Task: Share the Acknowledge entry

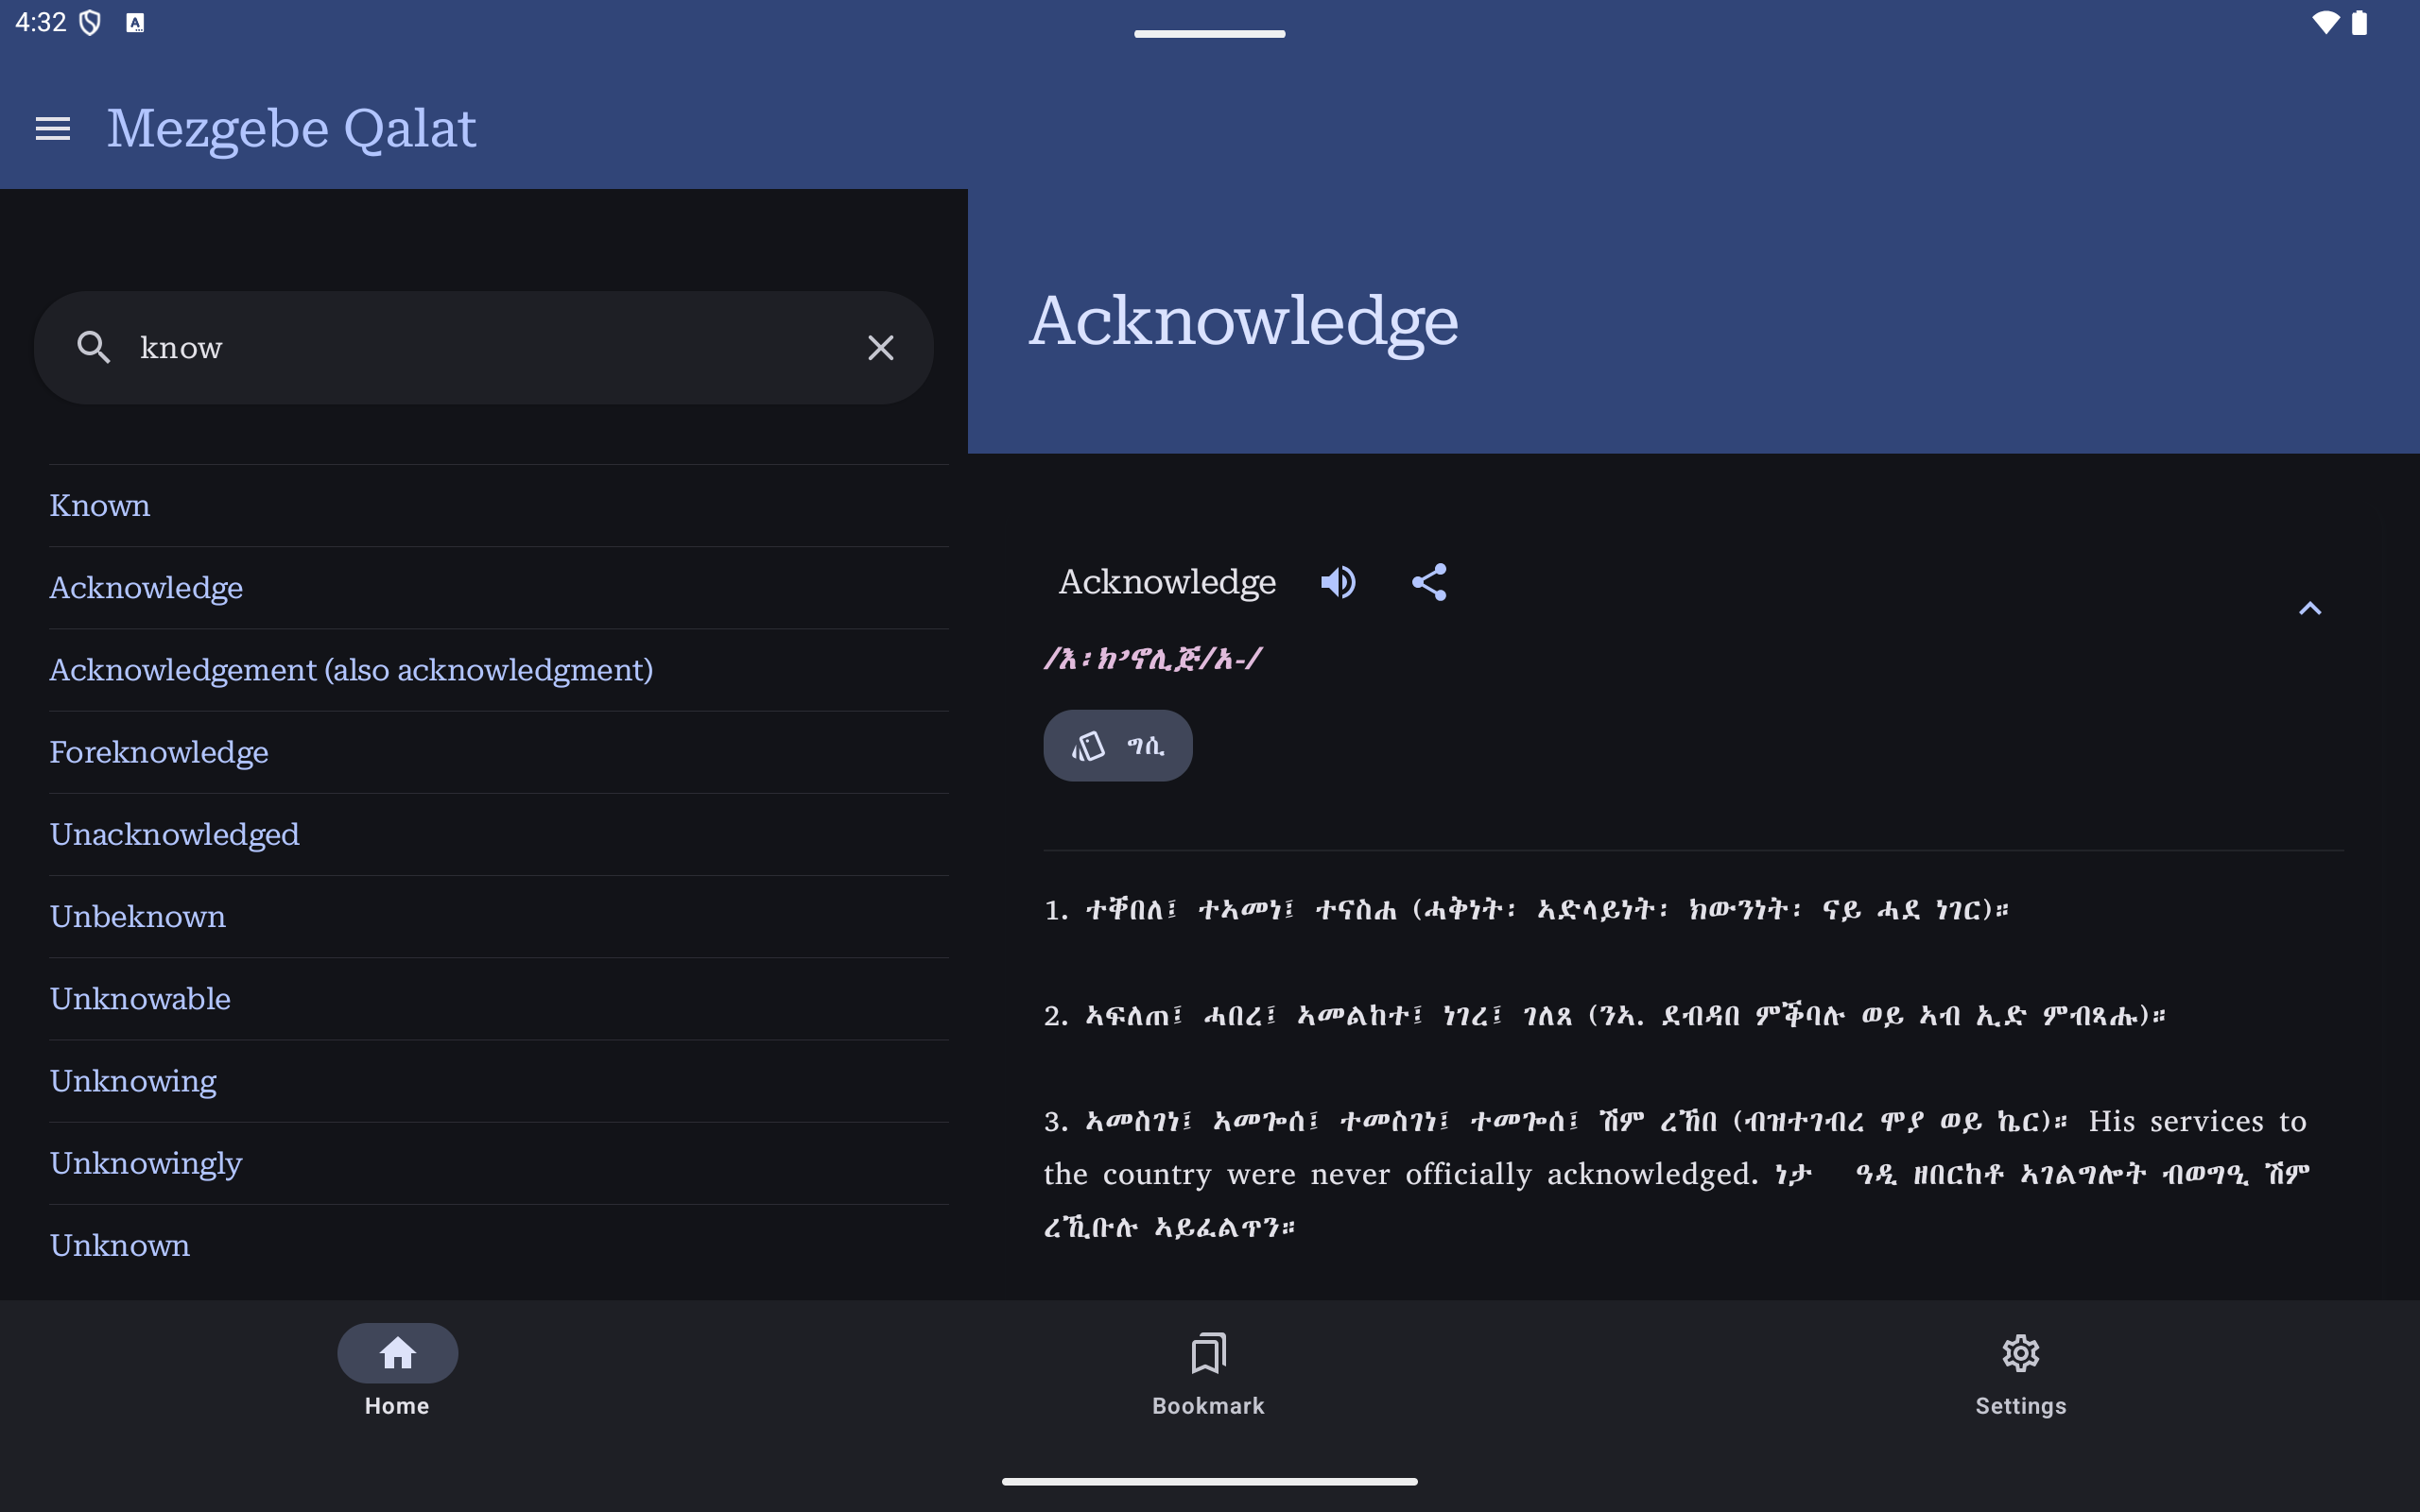Action: [x=1429, y=582]
